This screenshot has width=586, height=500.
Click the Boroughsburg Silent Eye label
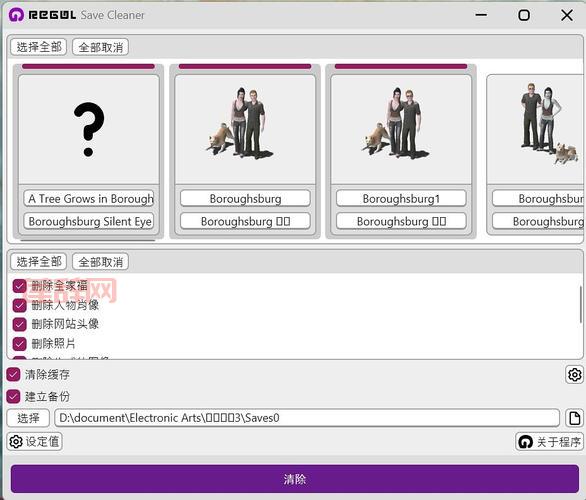89,221
